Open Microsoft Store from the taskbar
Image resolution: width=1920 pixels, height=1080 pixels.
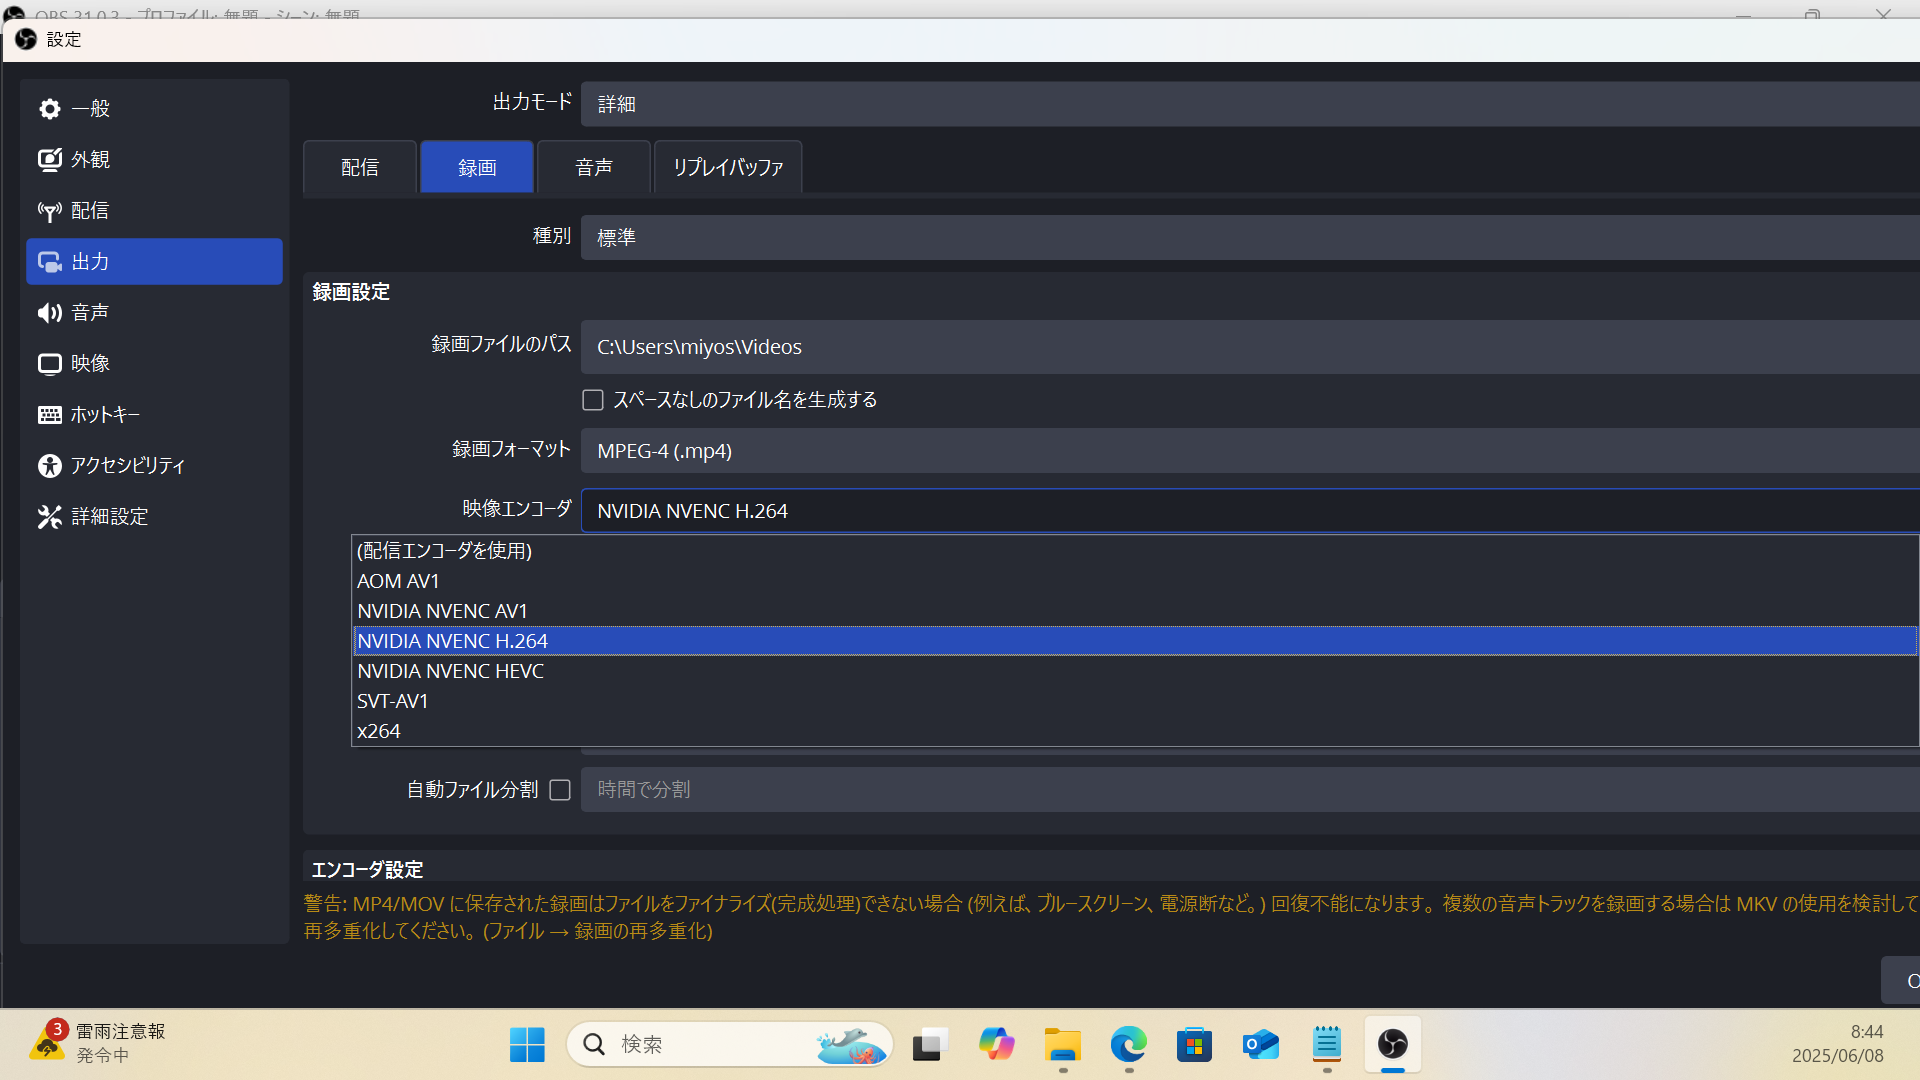coord(1194,1044)
